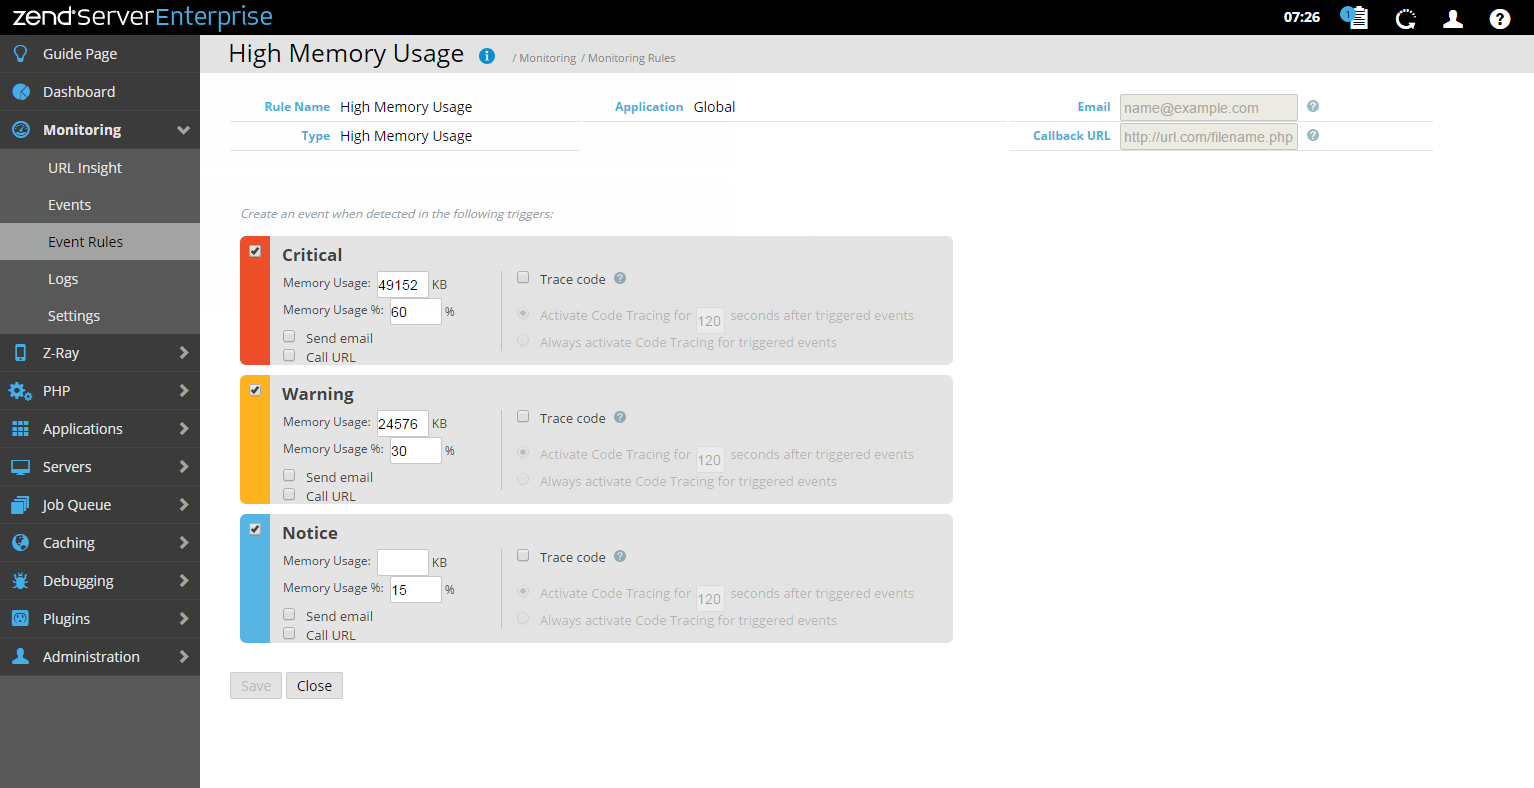
Task: Expand the Administration menu arrow
Action: (183, 657)
